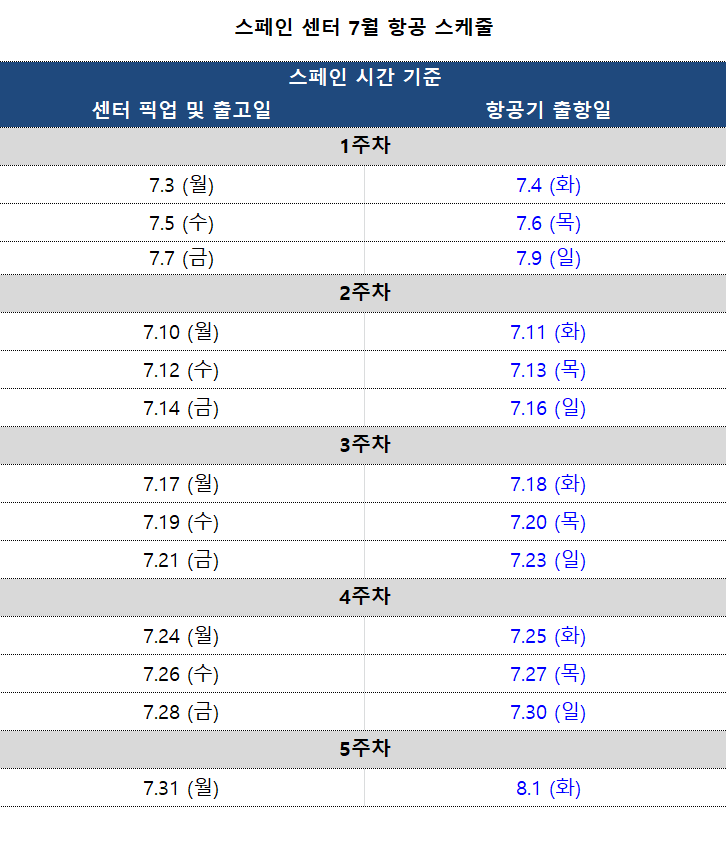
Task: Select the 3주차 section row
Action: pos(363,446)
